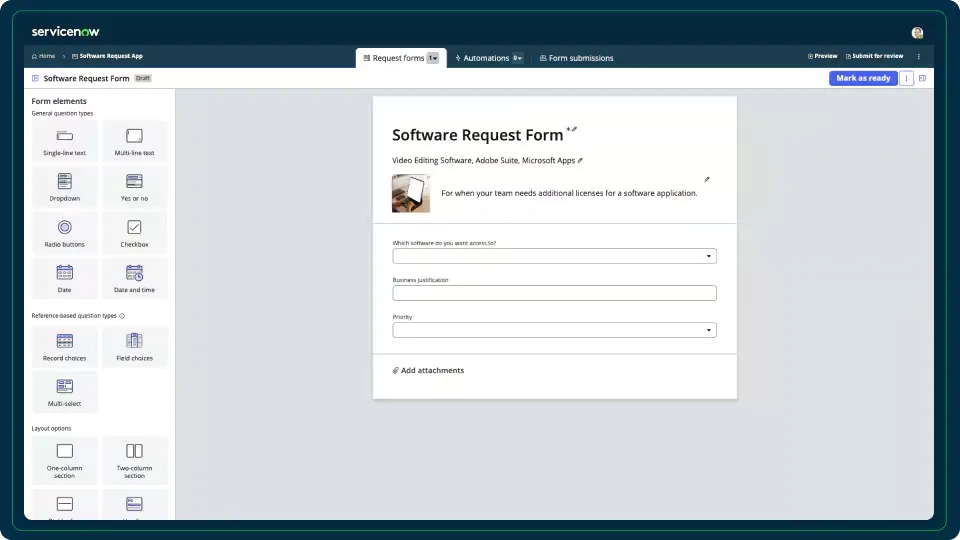Edit the Video Editing Software subtitle pencil
The image size is (960, 540).
tap(580, 160)
